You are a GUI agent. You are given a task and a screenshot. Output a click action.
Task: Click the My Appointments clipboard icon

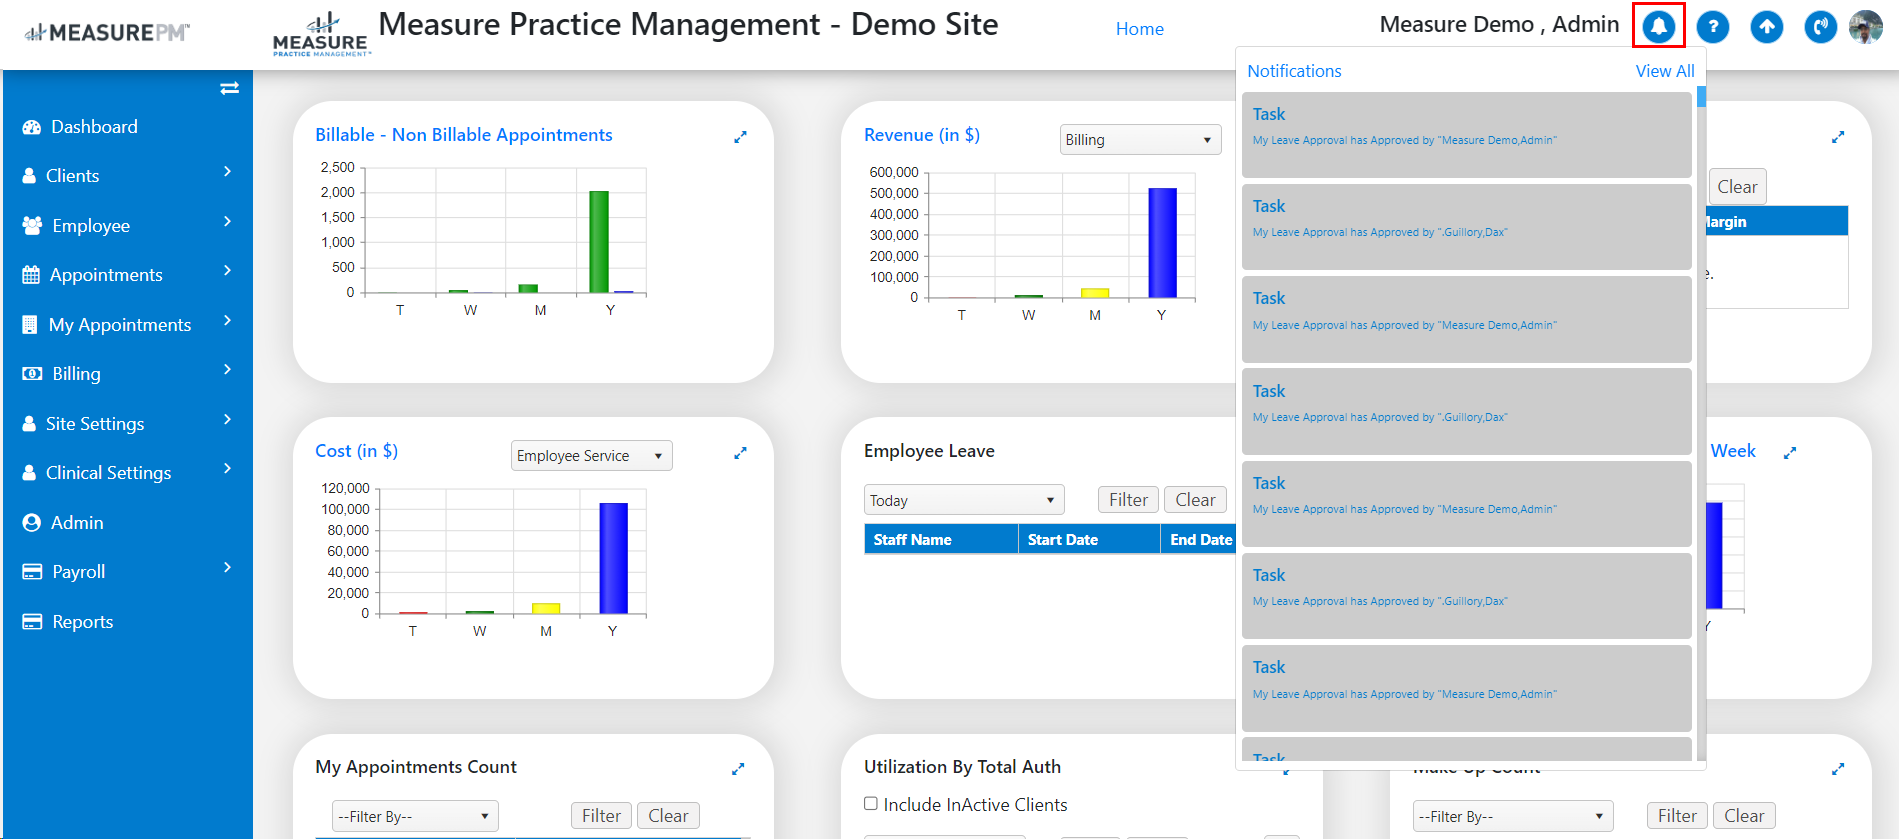[x=30, y=325]
